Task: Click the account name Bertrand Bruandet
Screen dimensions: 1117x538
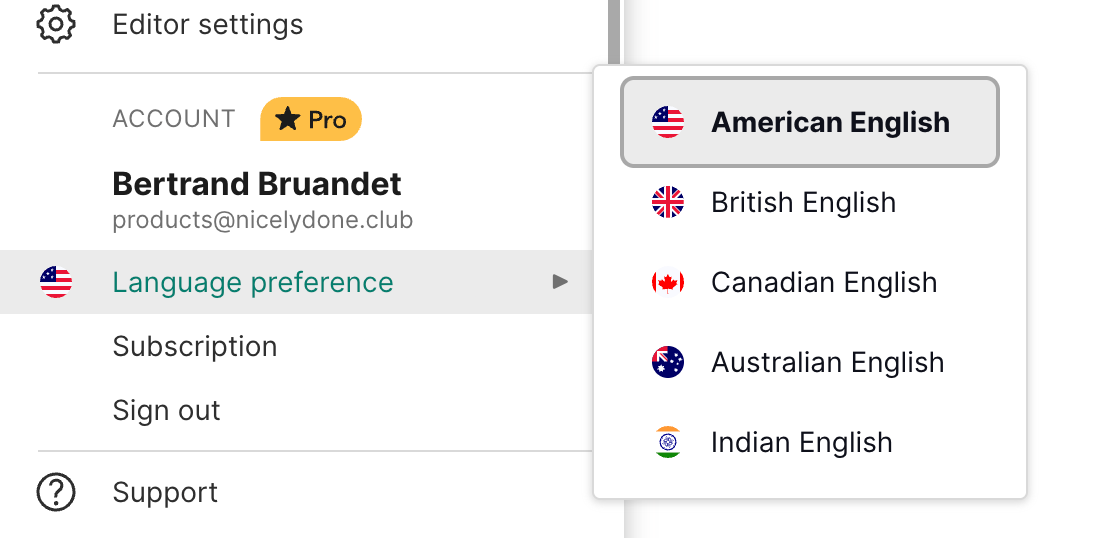Action: [x=257, y=184]
